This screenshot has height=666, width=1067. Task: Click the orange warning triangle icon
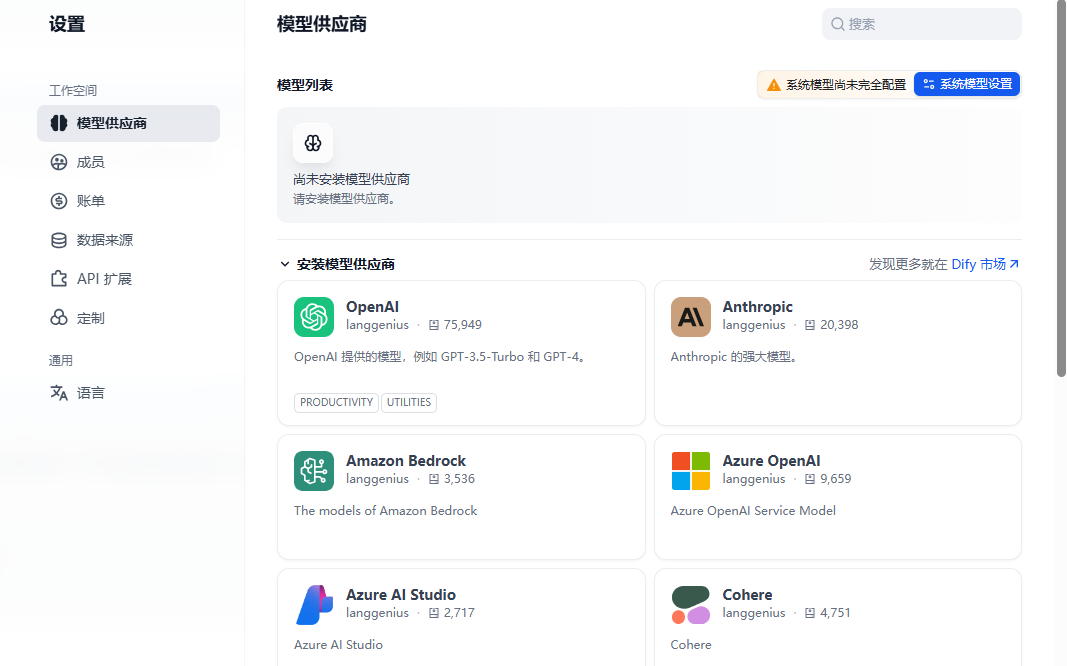click(774, 85)
